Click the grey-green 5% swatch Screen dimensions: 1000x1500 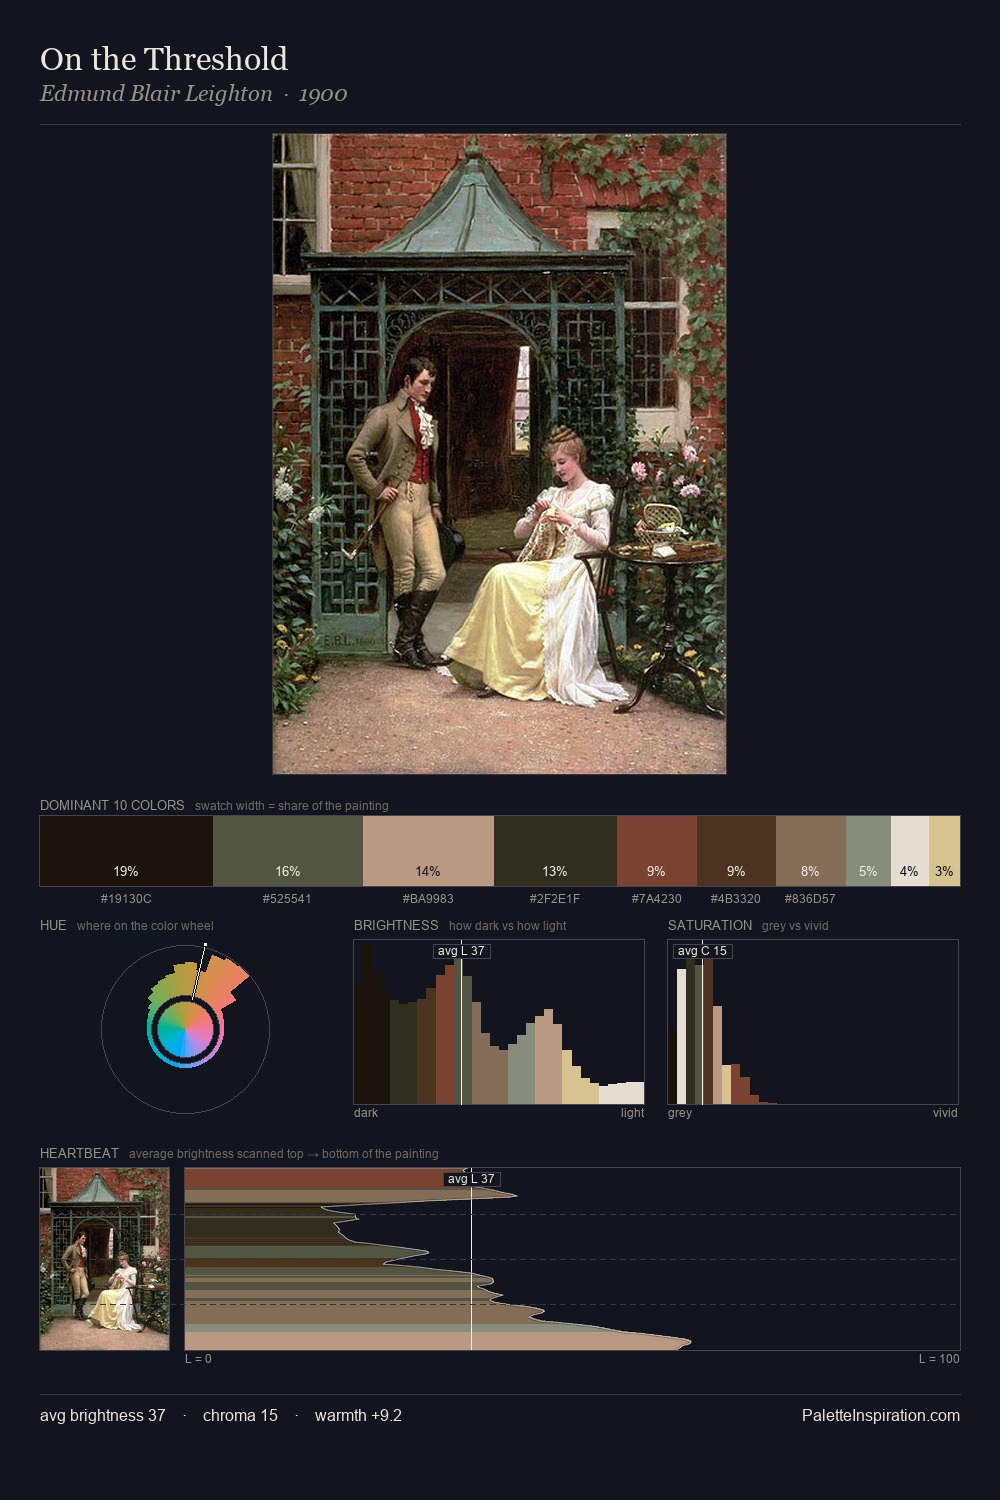click(868, 851)
